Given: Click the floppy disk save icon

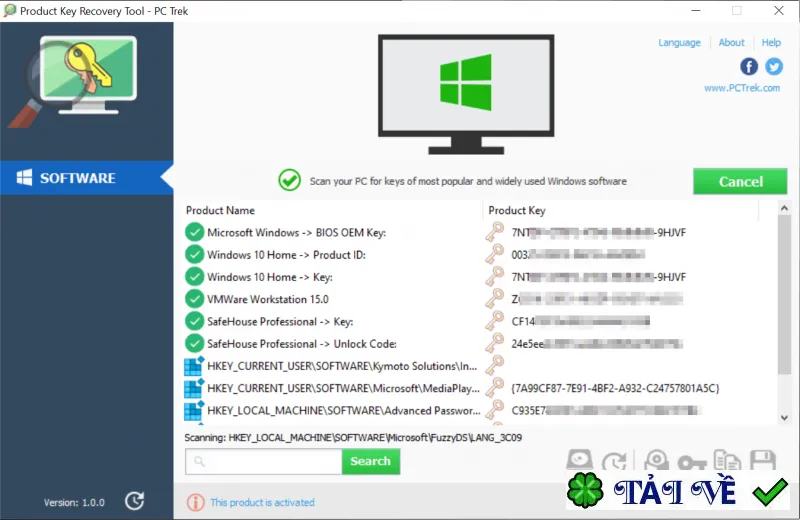Looking at the screenshot, I should point(763,460).
